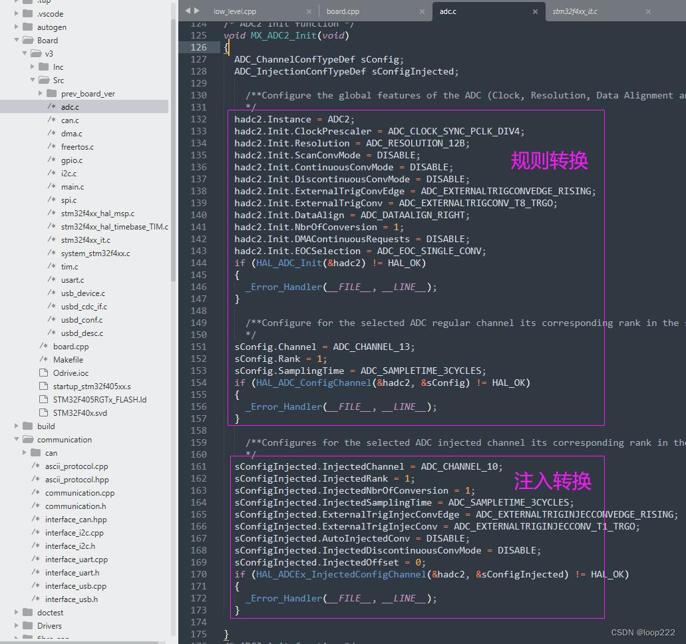Click line number 126 in the gutter
686x644 pixels.
[198, 47]
